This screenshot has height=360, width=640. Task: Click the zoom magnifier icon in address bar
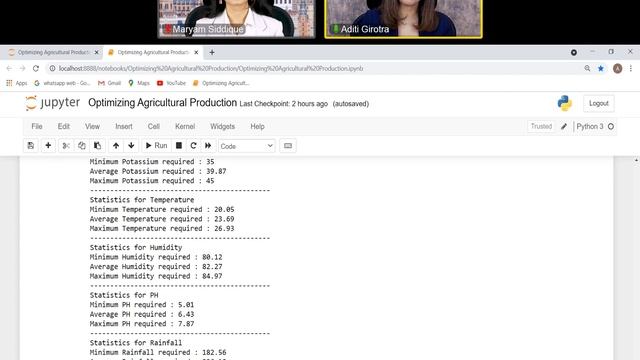(587, 69)
